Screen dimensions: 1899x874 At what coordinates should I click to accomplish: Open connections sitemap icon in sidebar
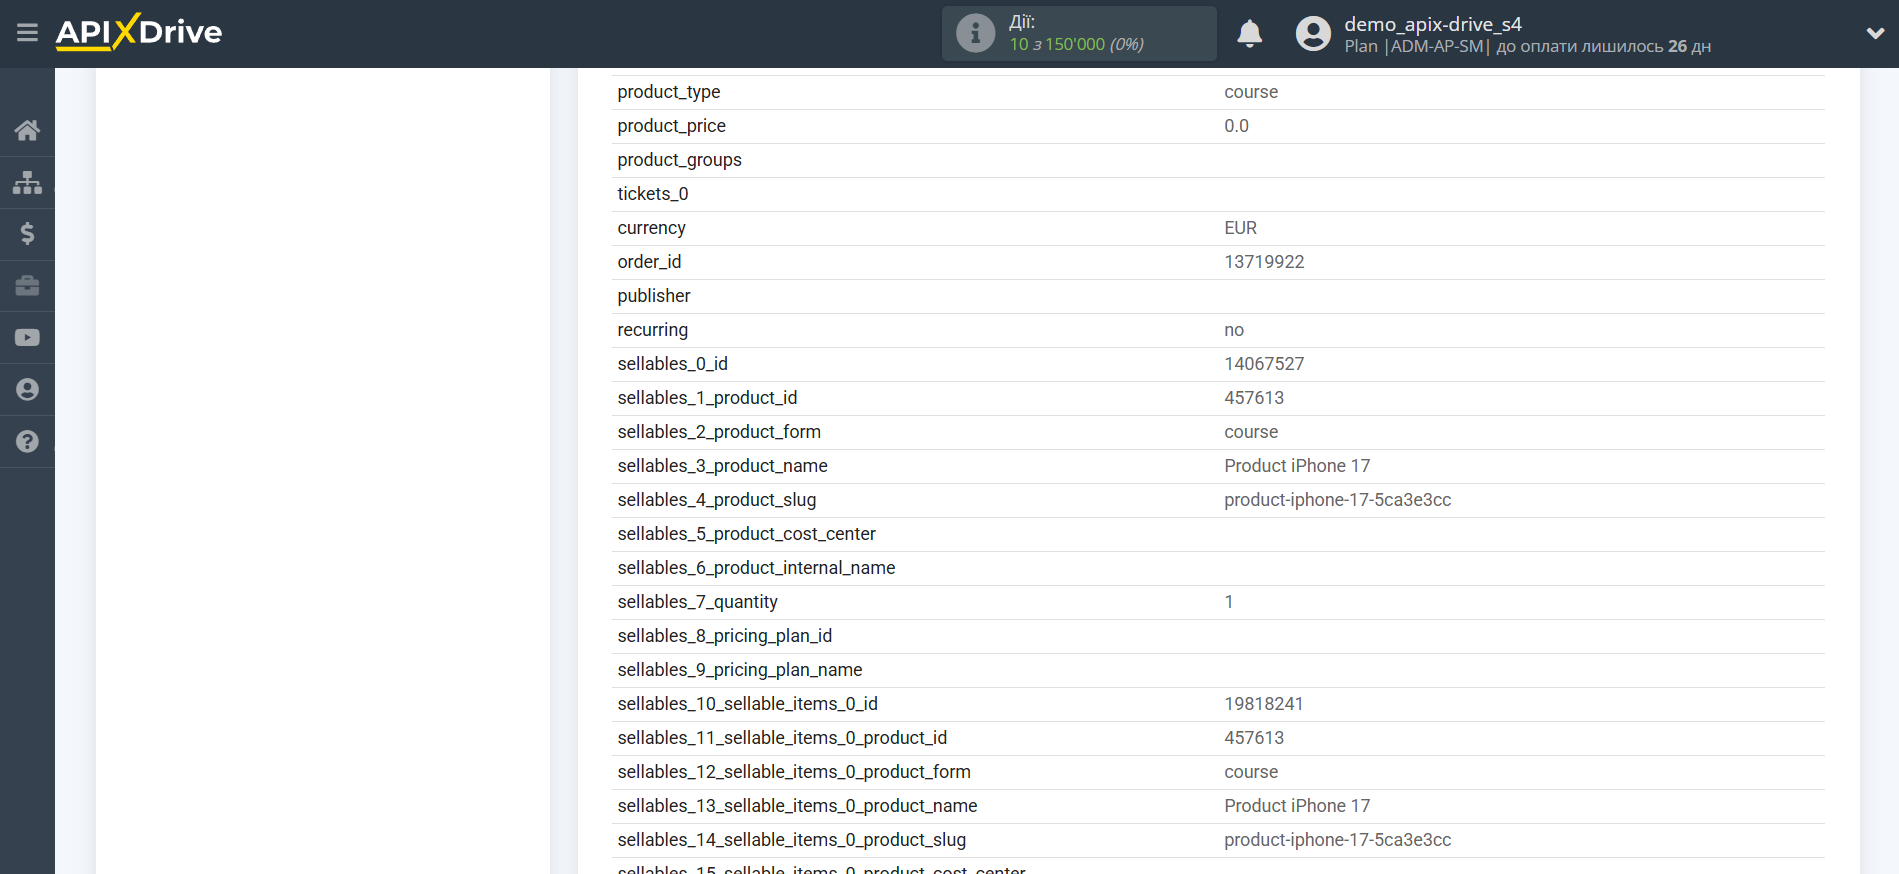point(27,182)
